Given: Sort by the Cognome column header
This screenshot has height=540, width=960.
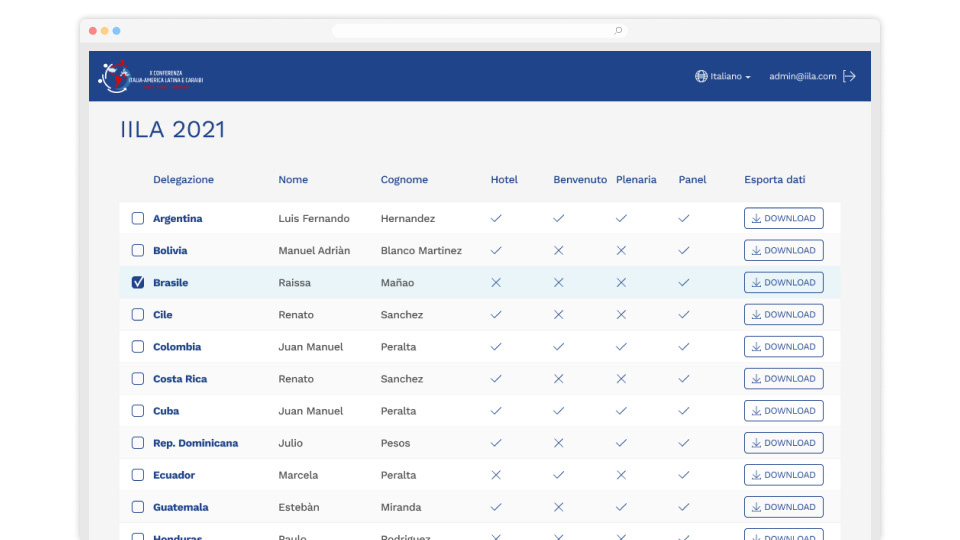Looking at the screenshot, I should [404, 179].
